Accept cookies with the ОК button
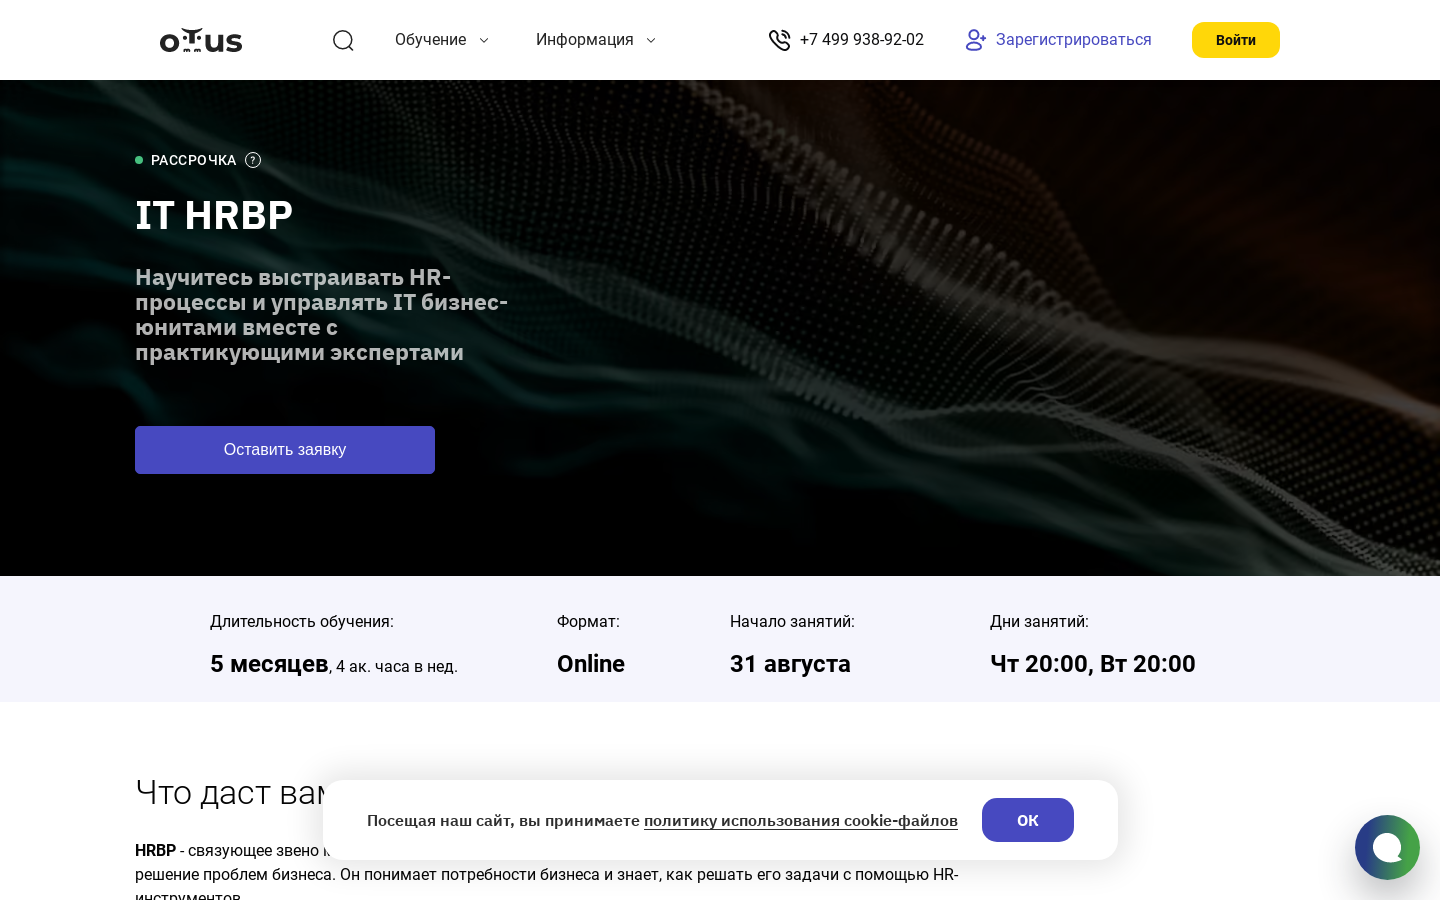Viewport: 1440px width, 900px height. (x=1028, y=820)
